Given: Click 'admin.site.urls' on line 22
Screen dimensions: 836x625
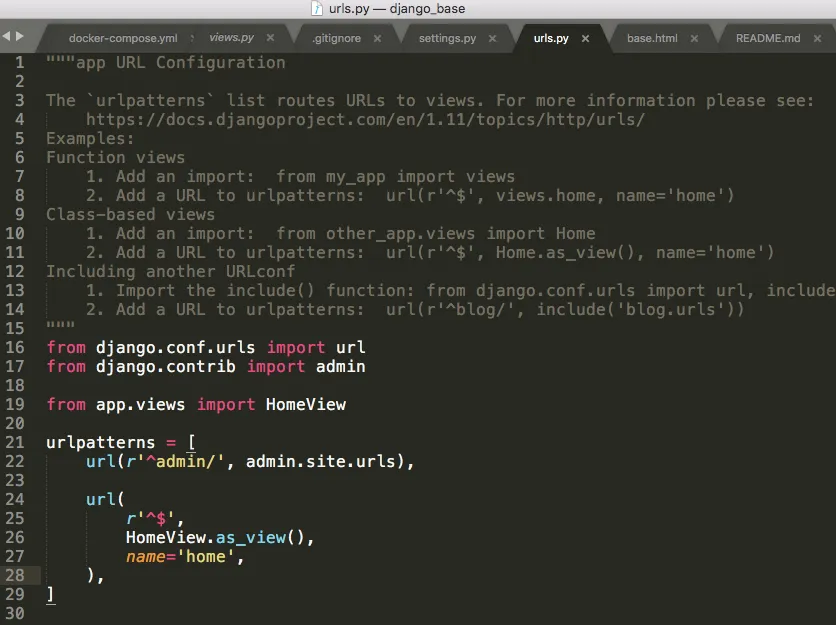Looking at the screenshot, I should (x=320, y=461).
